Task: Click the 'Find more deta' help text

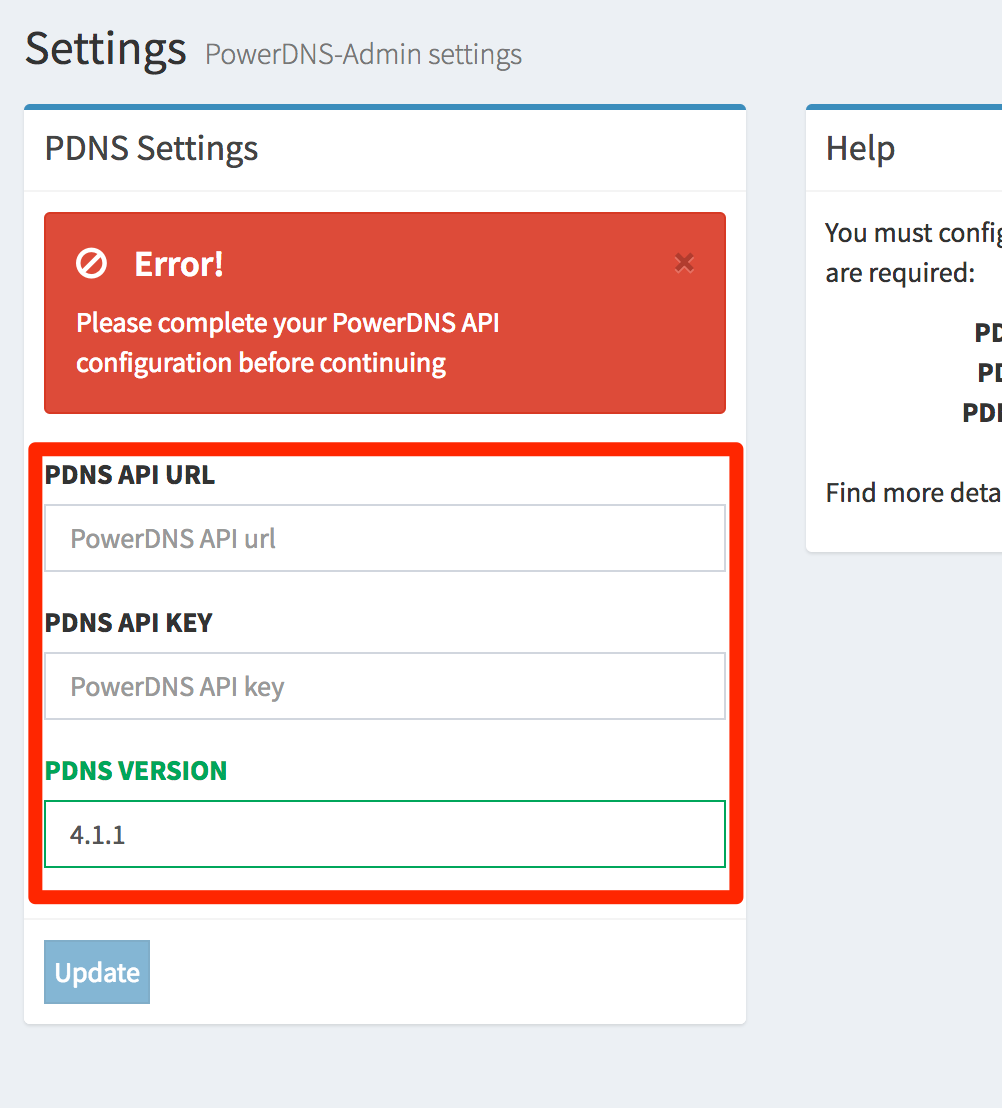Action: (913, 493)
